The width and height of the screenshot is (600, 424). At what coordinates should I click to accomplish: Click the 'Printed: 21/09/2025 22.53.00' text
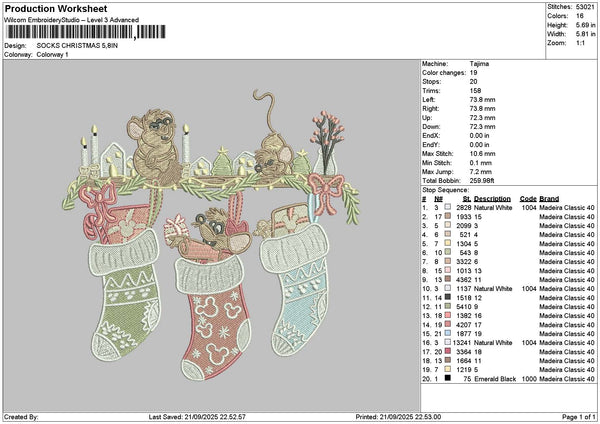[398, 417]
